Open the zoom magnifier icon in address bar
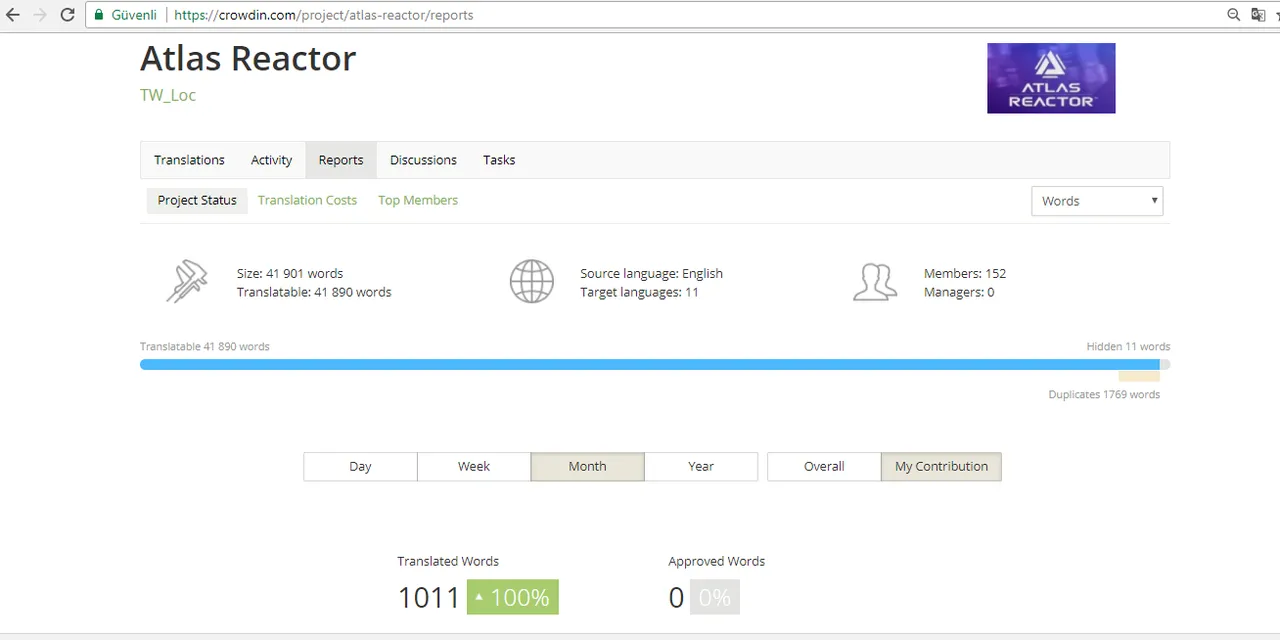This screenshot has height=640, width=1280. pyautogui.click(x=1234, y=15)
